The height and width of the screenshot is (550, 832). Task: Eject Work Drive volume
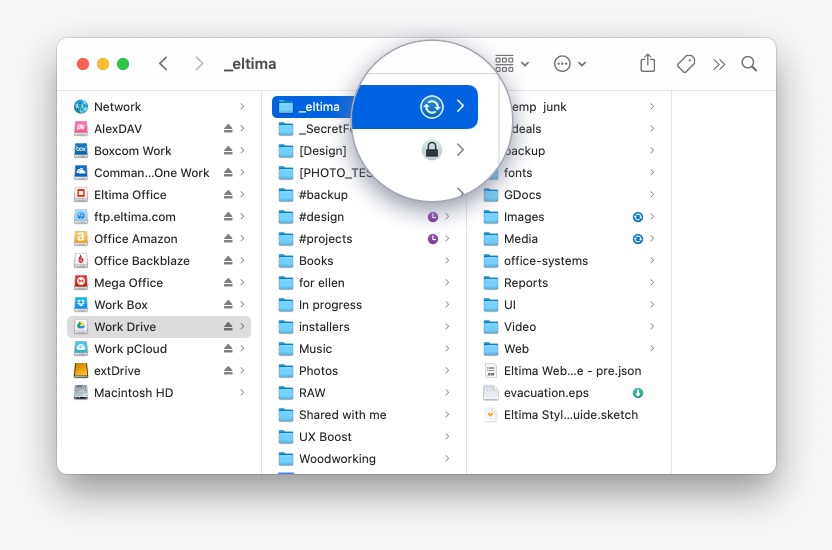pos(228,327)
